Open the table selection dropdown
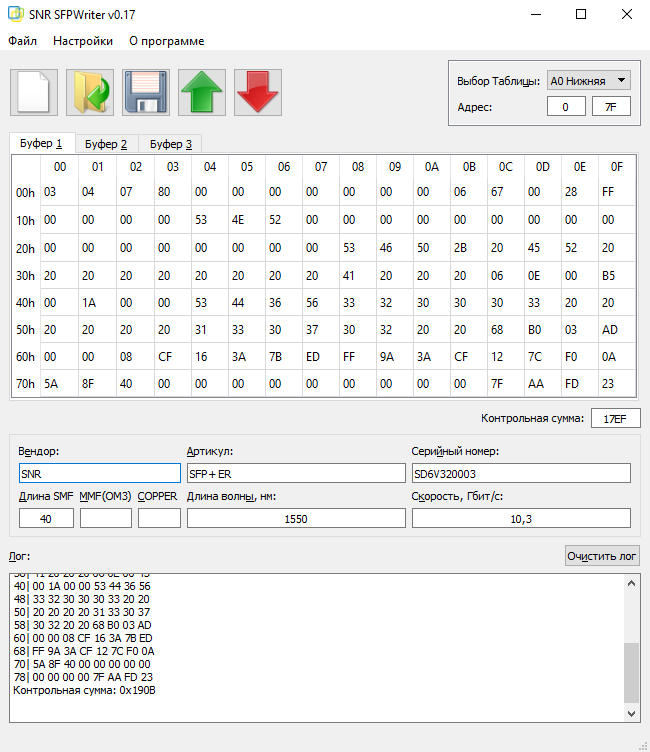The height and width of the screenshot is (752, 650). point(588,81)
